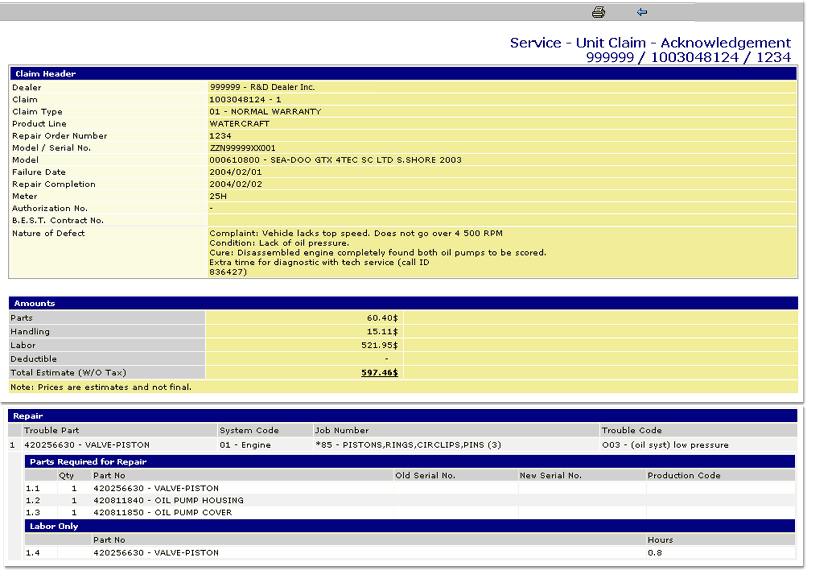
Task: Click the Deductible row label
Action: 34,359
